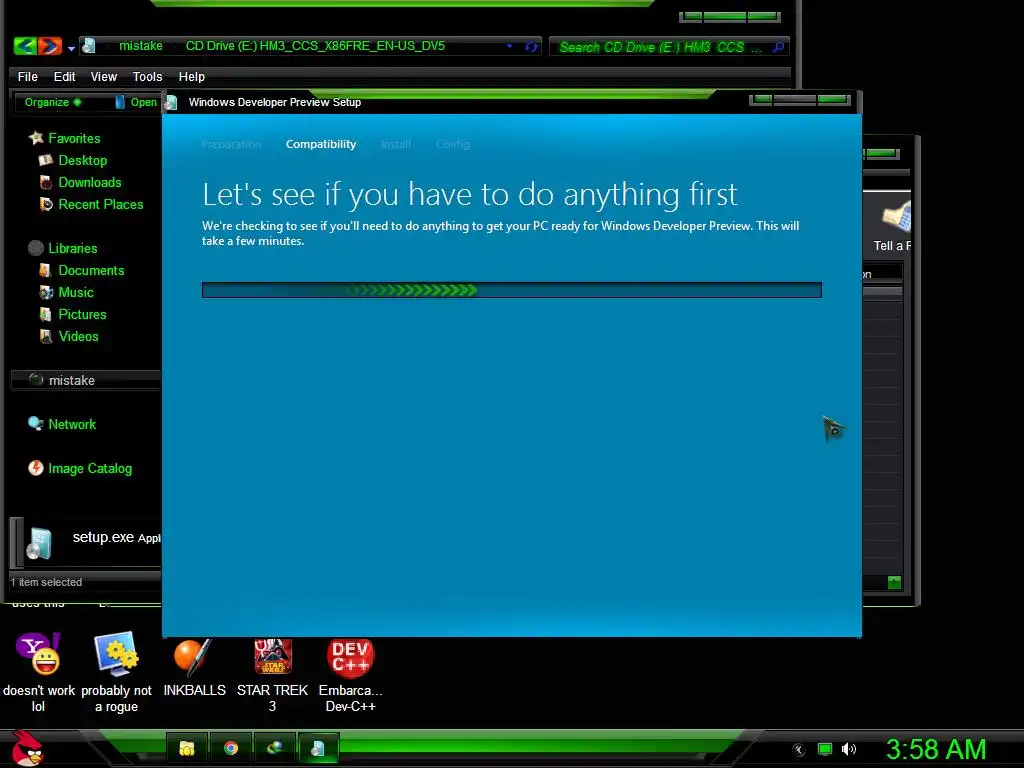This screenshot has width=1024, height=768.
Task: Click the Recent Places icon
Action: click(x=46, y=204)
